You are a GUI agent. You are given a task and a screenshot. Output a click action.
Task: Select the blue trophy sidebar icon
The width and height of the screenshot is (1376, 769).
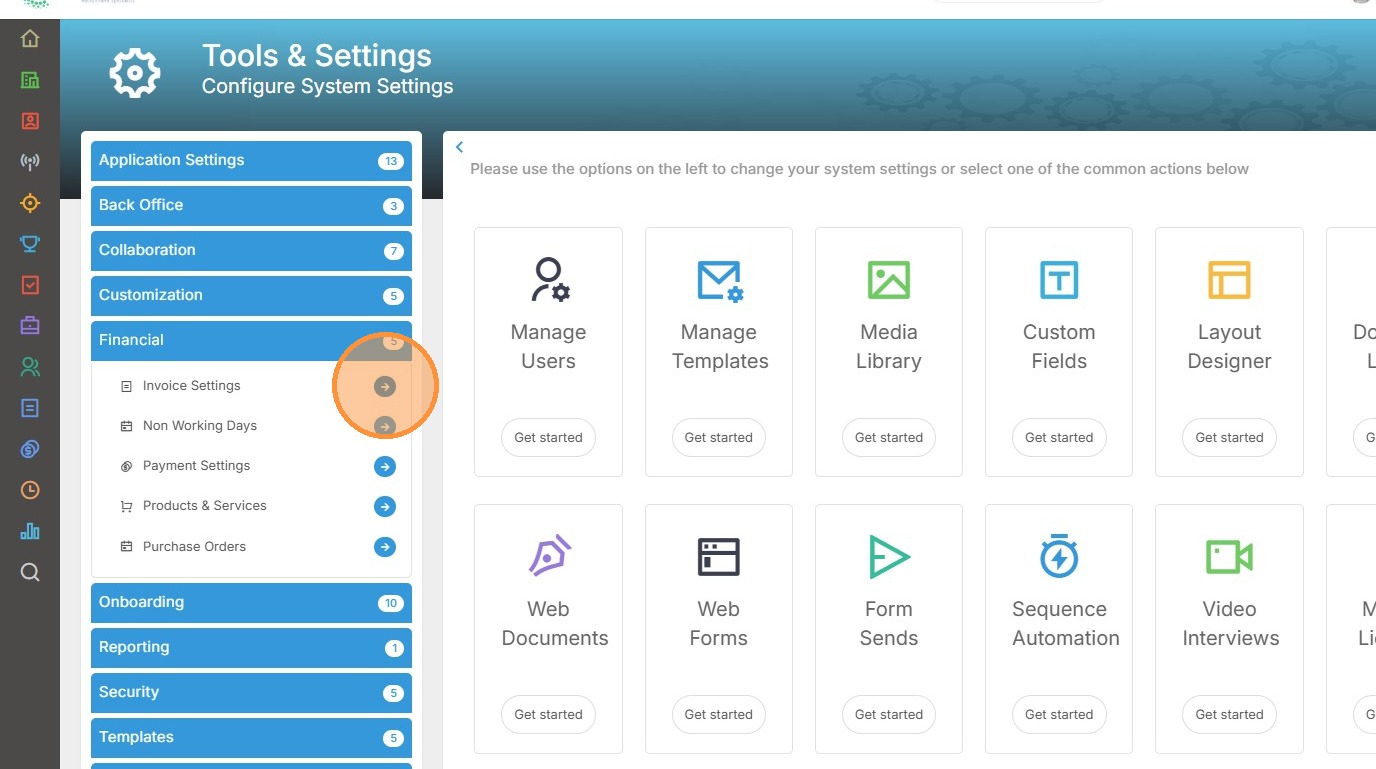pos(30,244)
